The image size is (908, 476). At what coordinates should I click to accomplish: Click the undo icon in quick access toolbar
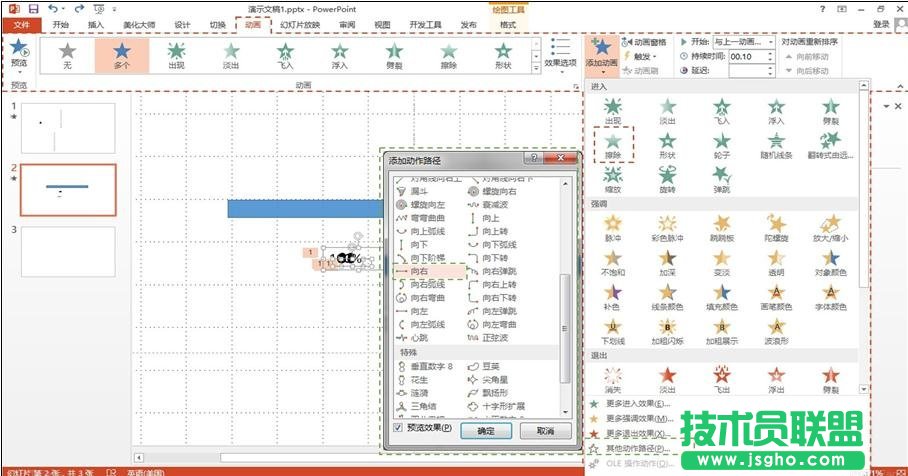[x=53, y=9]
